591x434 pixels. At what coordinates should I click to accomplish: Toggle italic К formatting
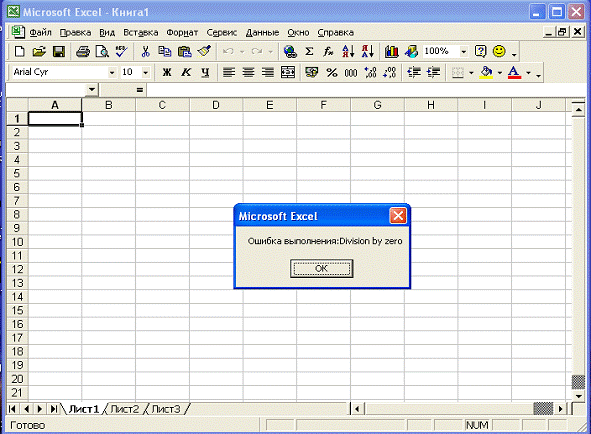point(186,72)
